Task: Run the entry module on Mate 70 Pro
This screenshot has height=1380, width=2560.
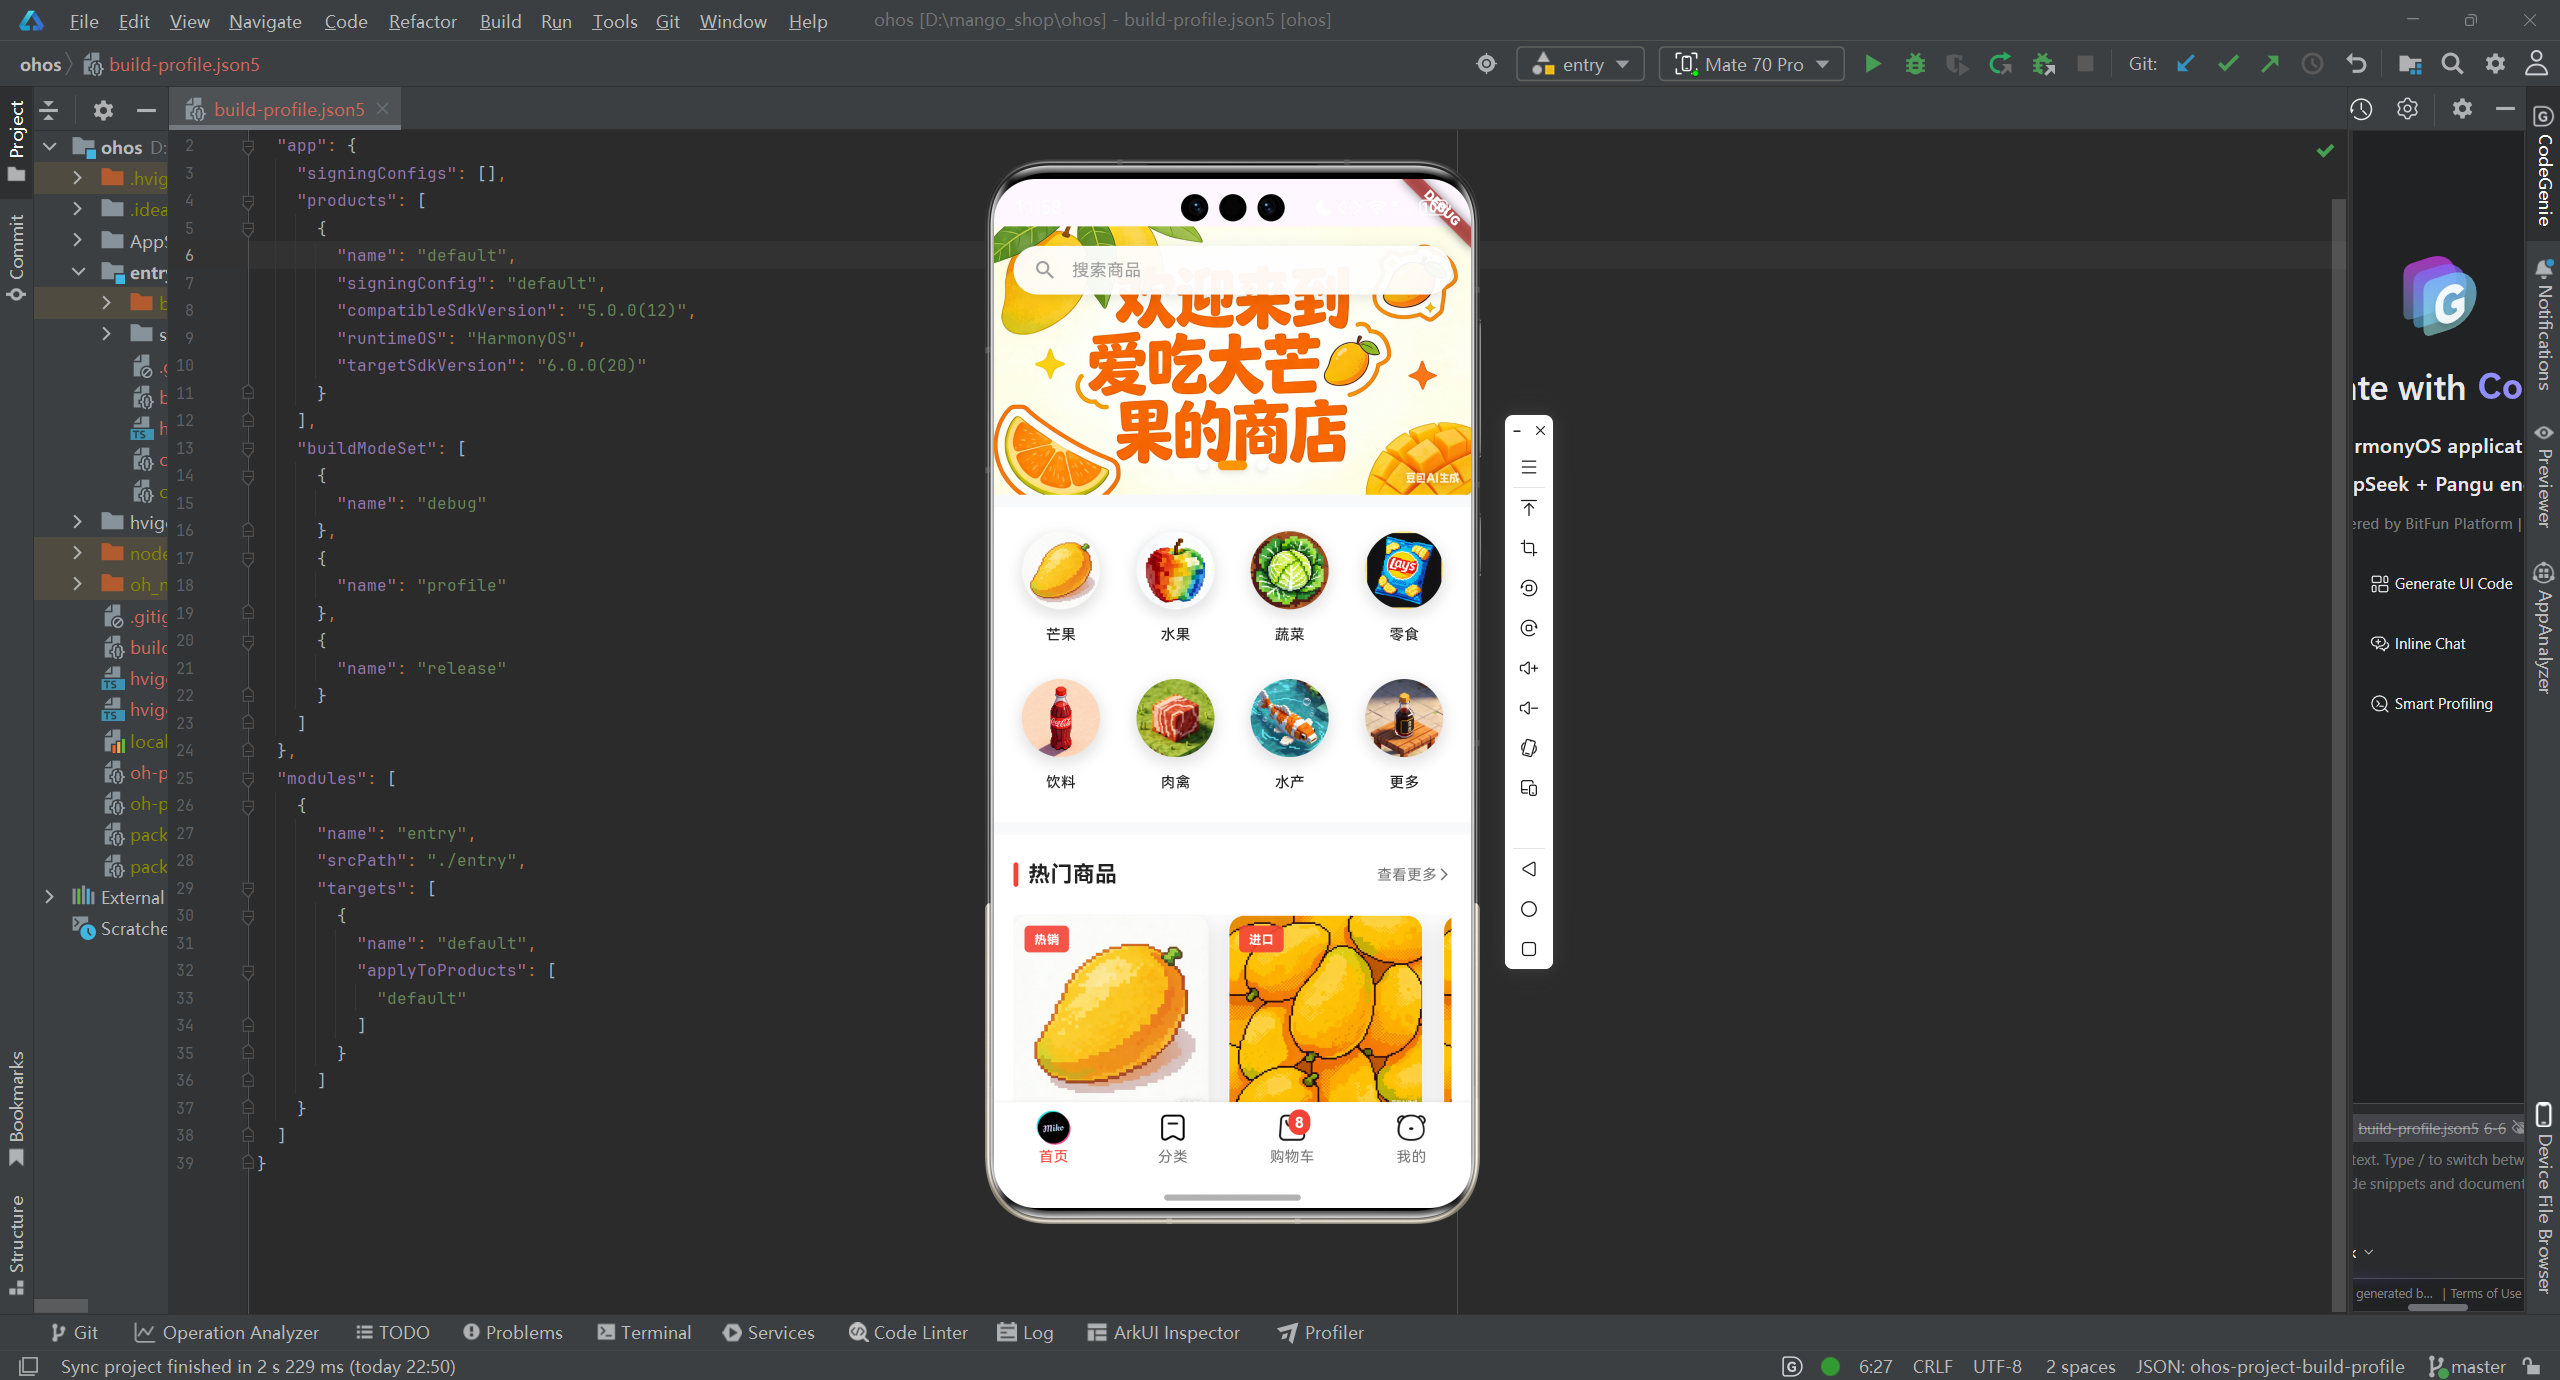Action: [x=1872, y=63]
